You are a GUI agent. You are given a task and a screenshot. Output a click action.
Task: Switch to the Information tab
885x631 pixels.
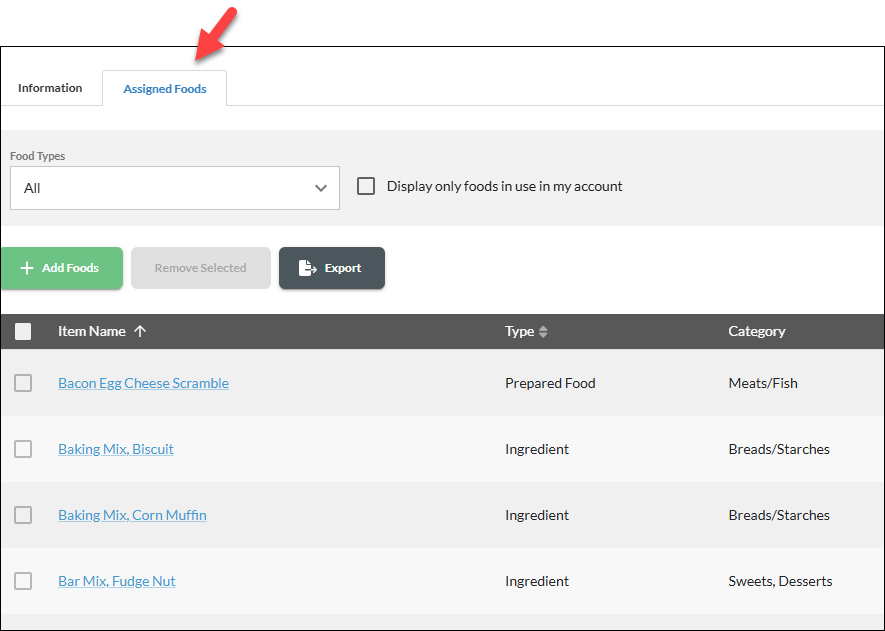50,88
